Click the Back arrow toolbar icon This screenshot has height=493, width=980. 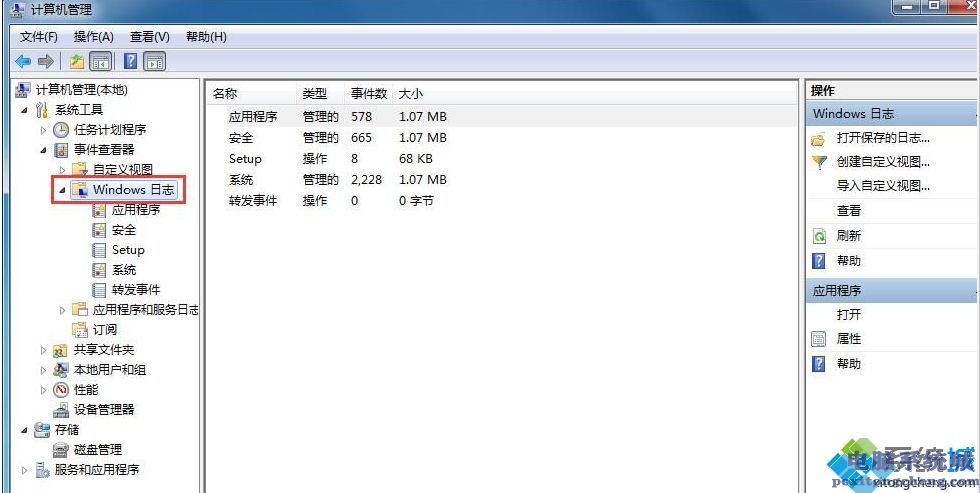click(x=23, y=61)
